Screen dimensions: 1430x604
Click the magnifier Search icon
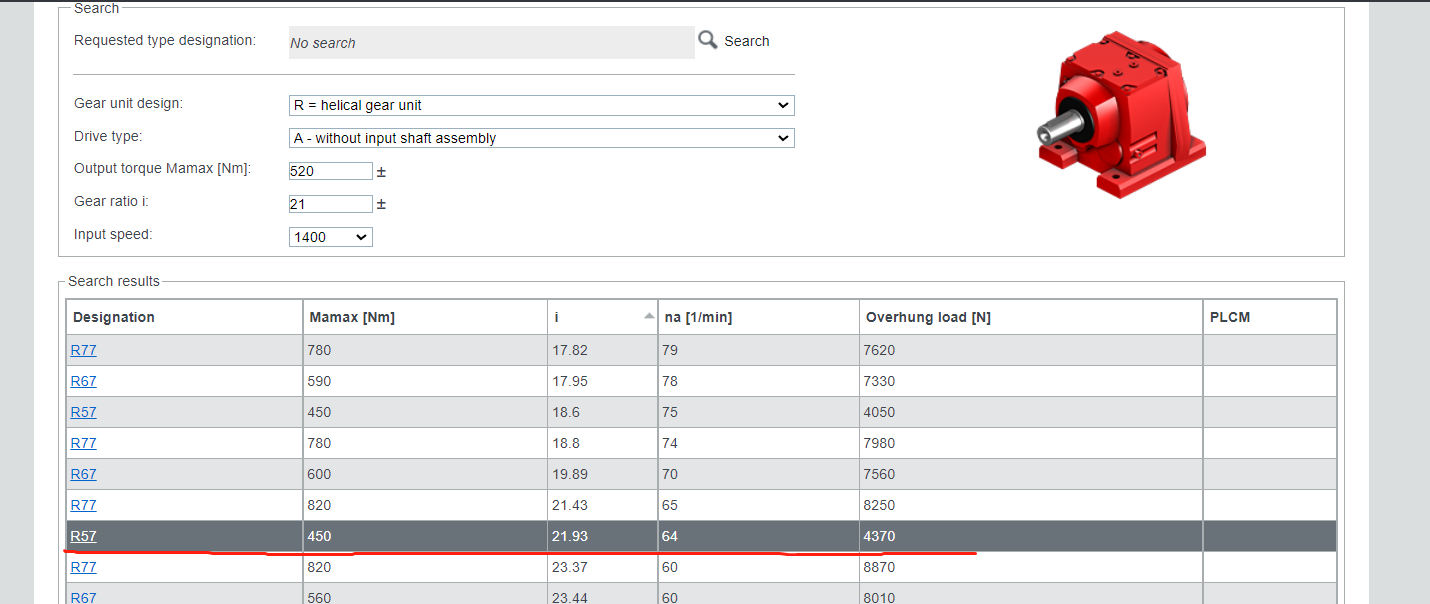(708, 40)
